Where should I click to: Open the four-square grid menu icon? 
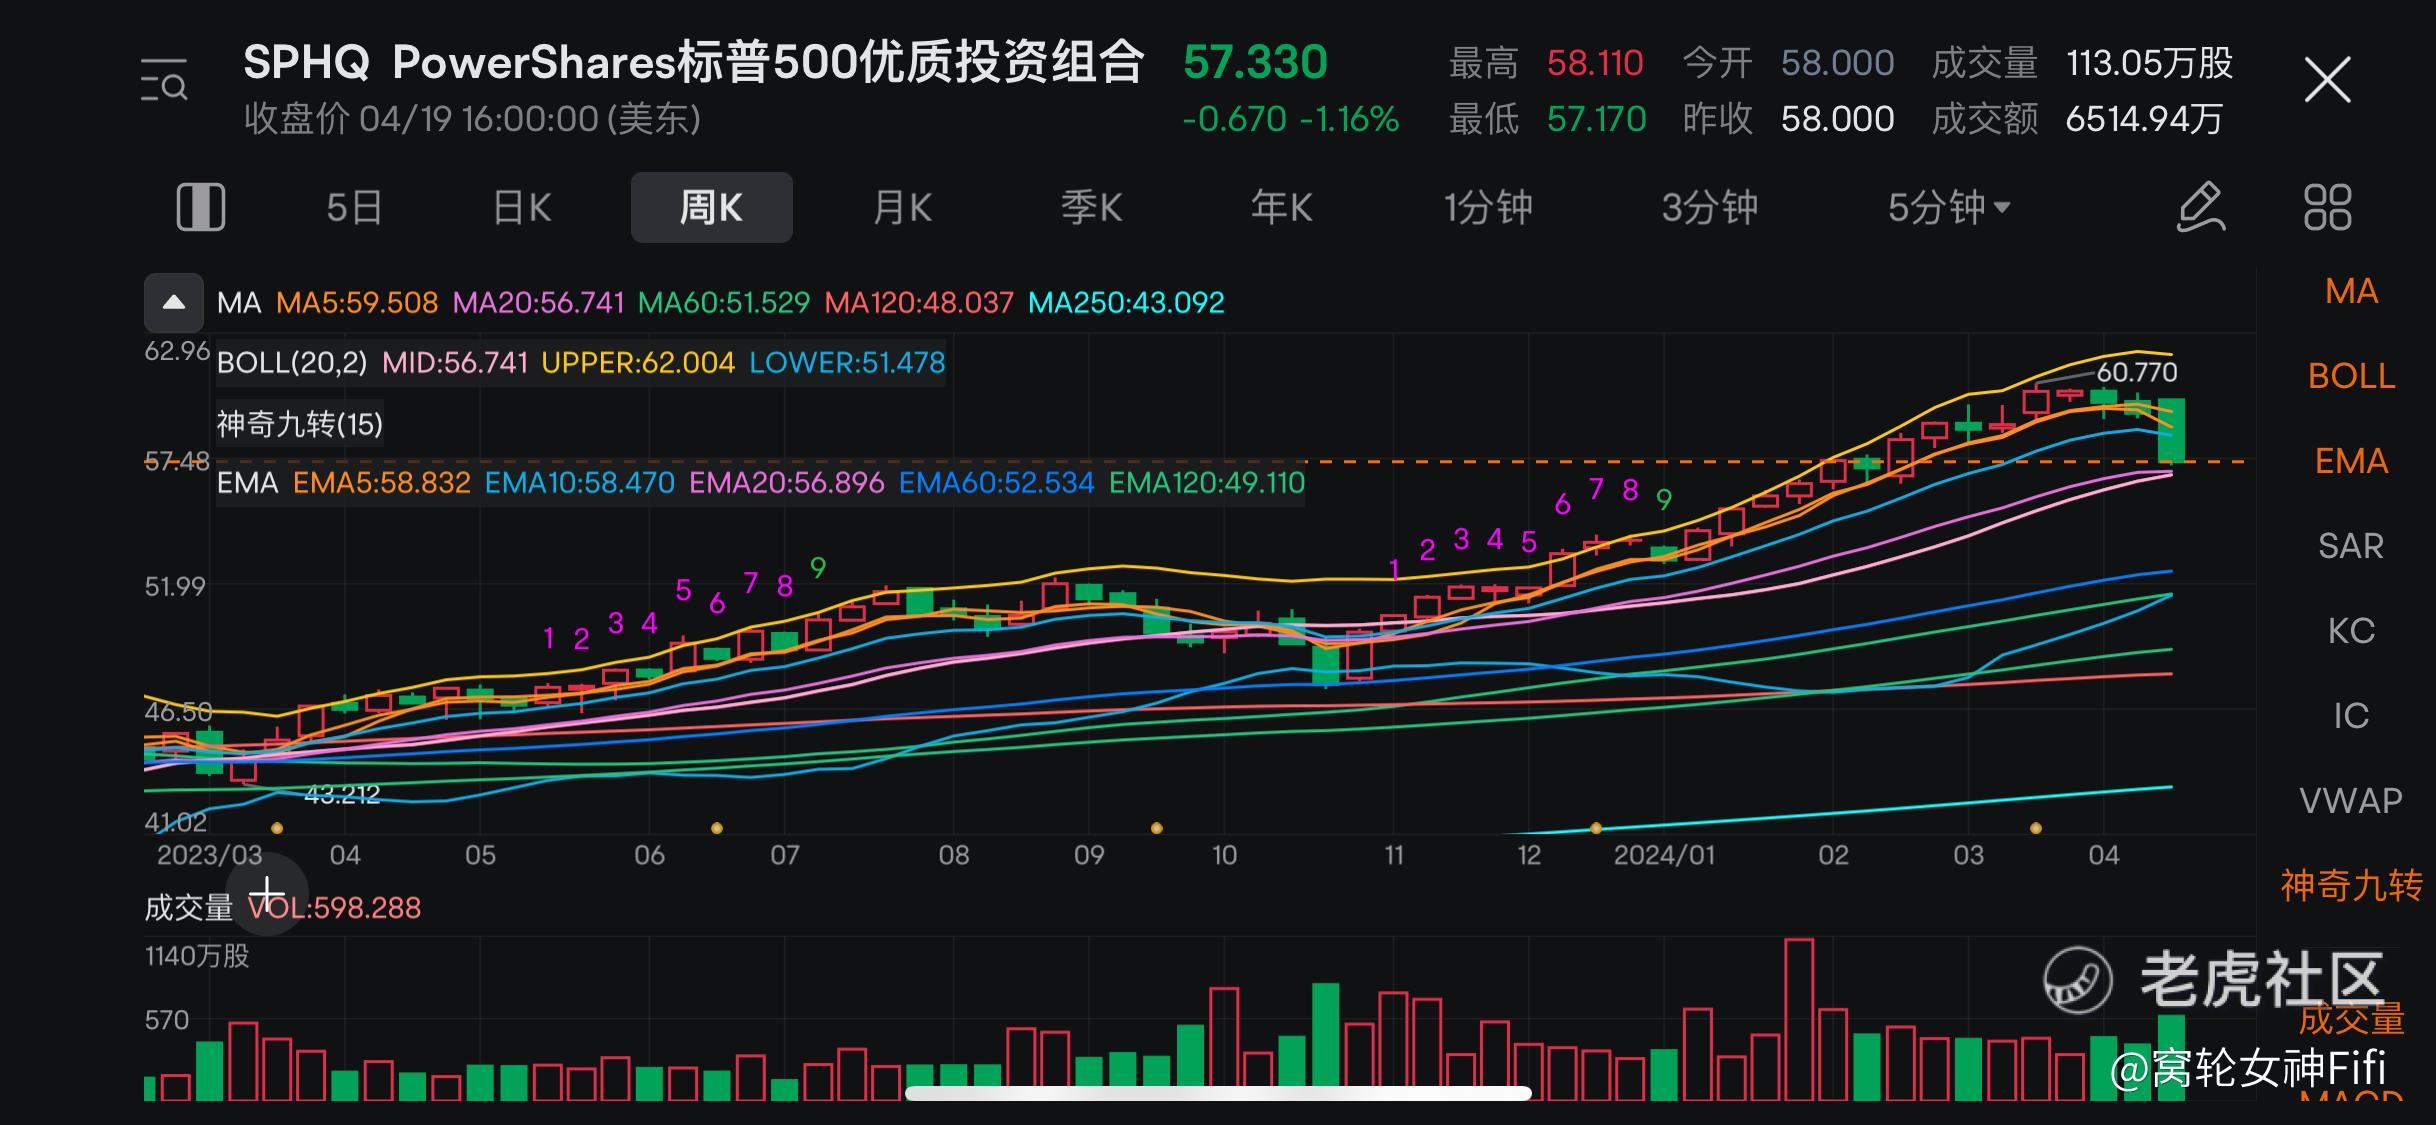click(x=2327, y=207)
